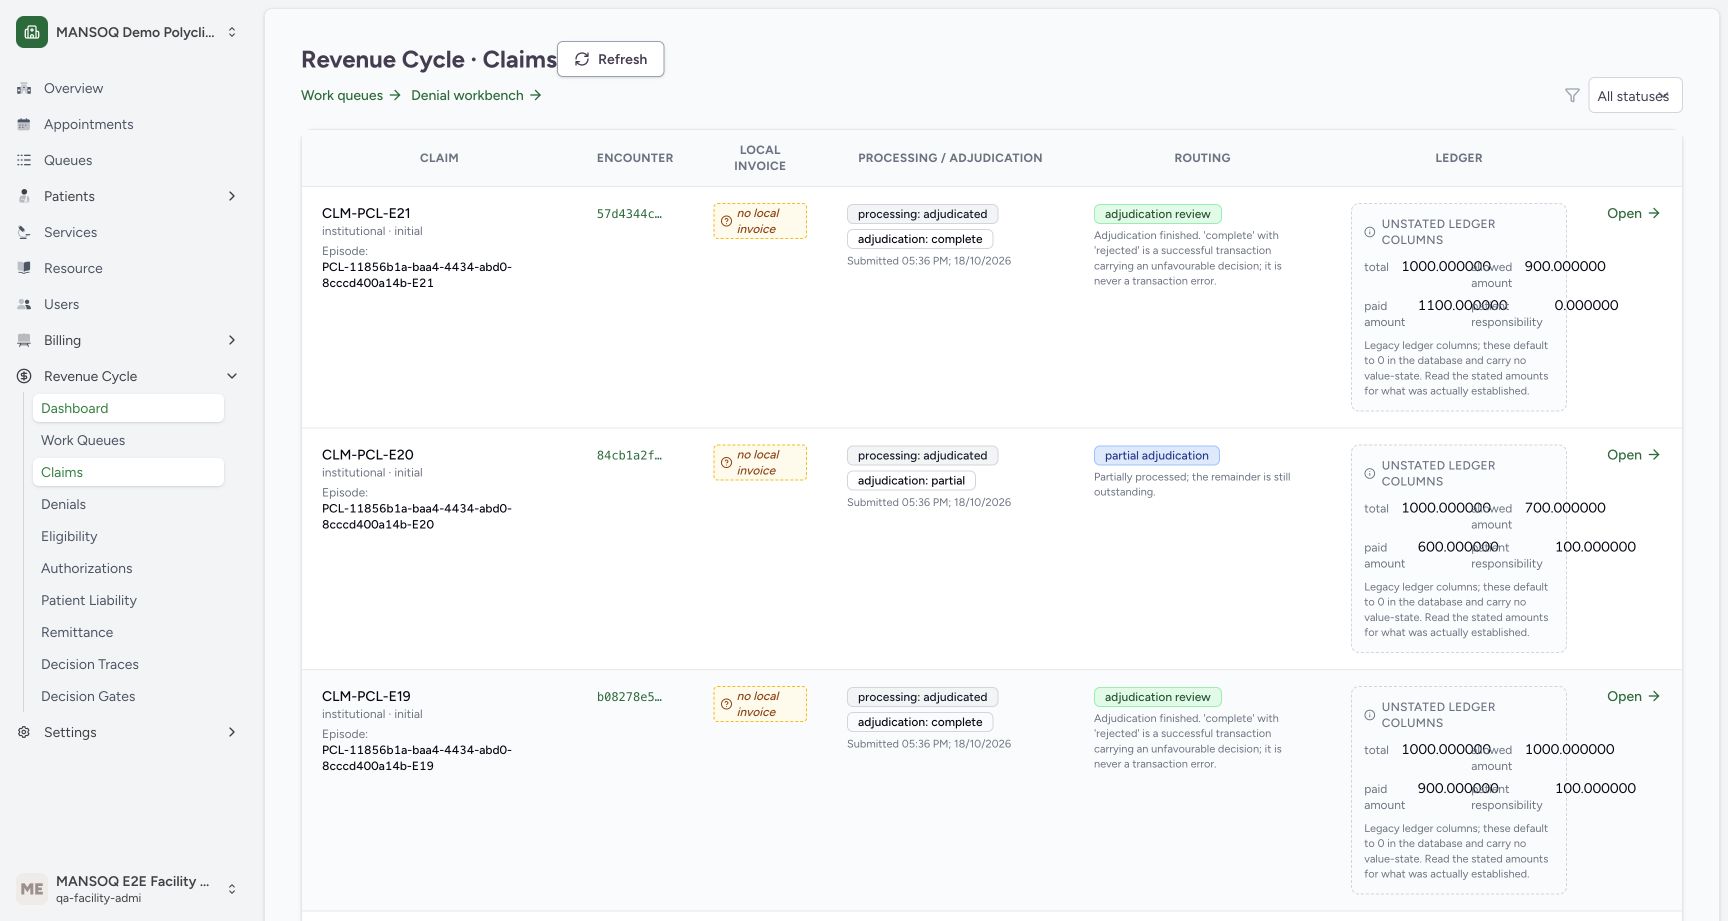Image resolution: width=1728 pixels, height=921 pixels.
Task: Select Denials in the sidebar
Action: 128,505
